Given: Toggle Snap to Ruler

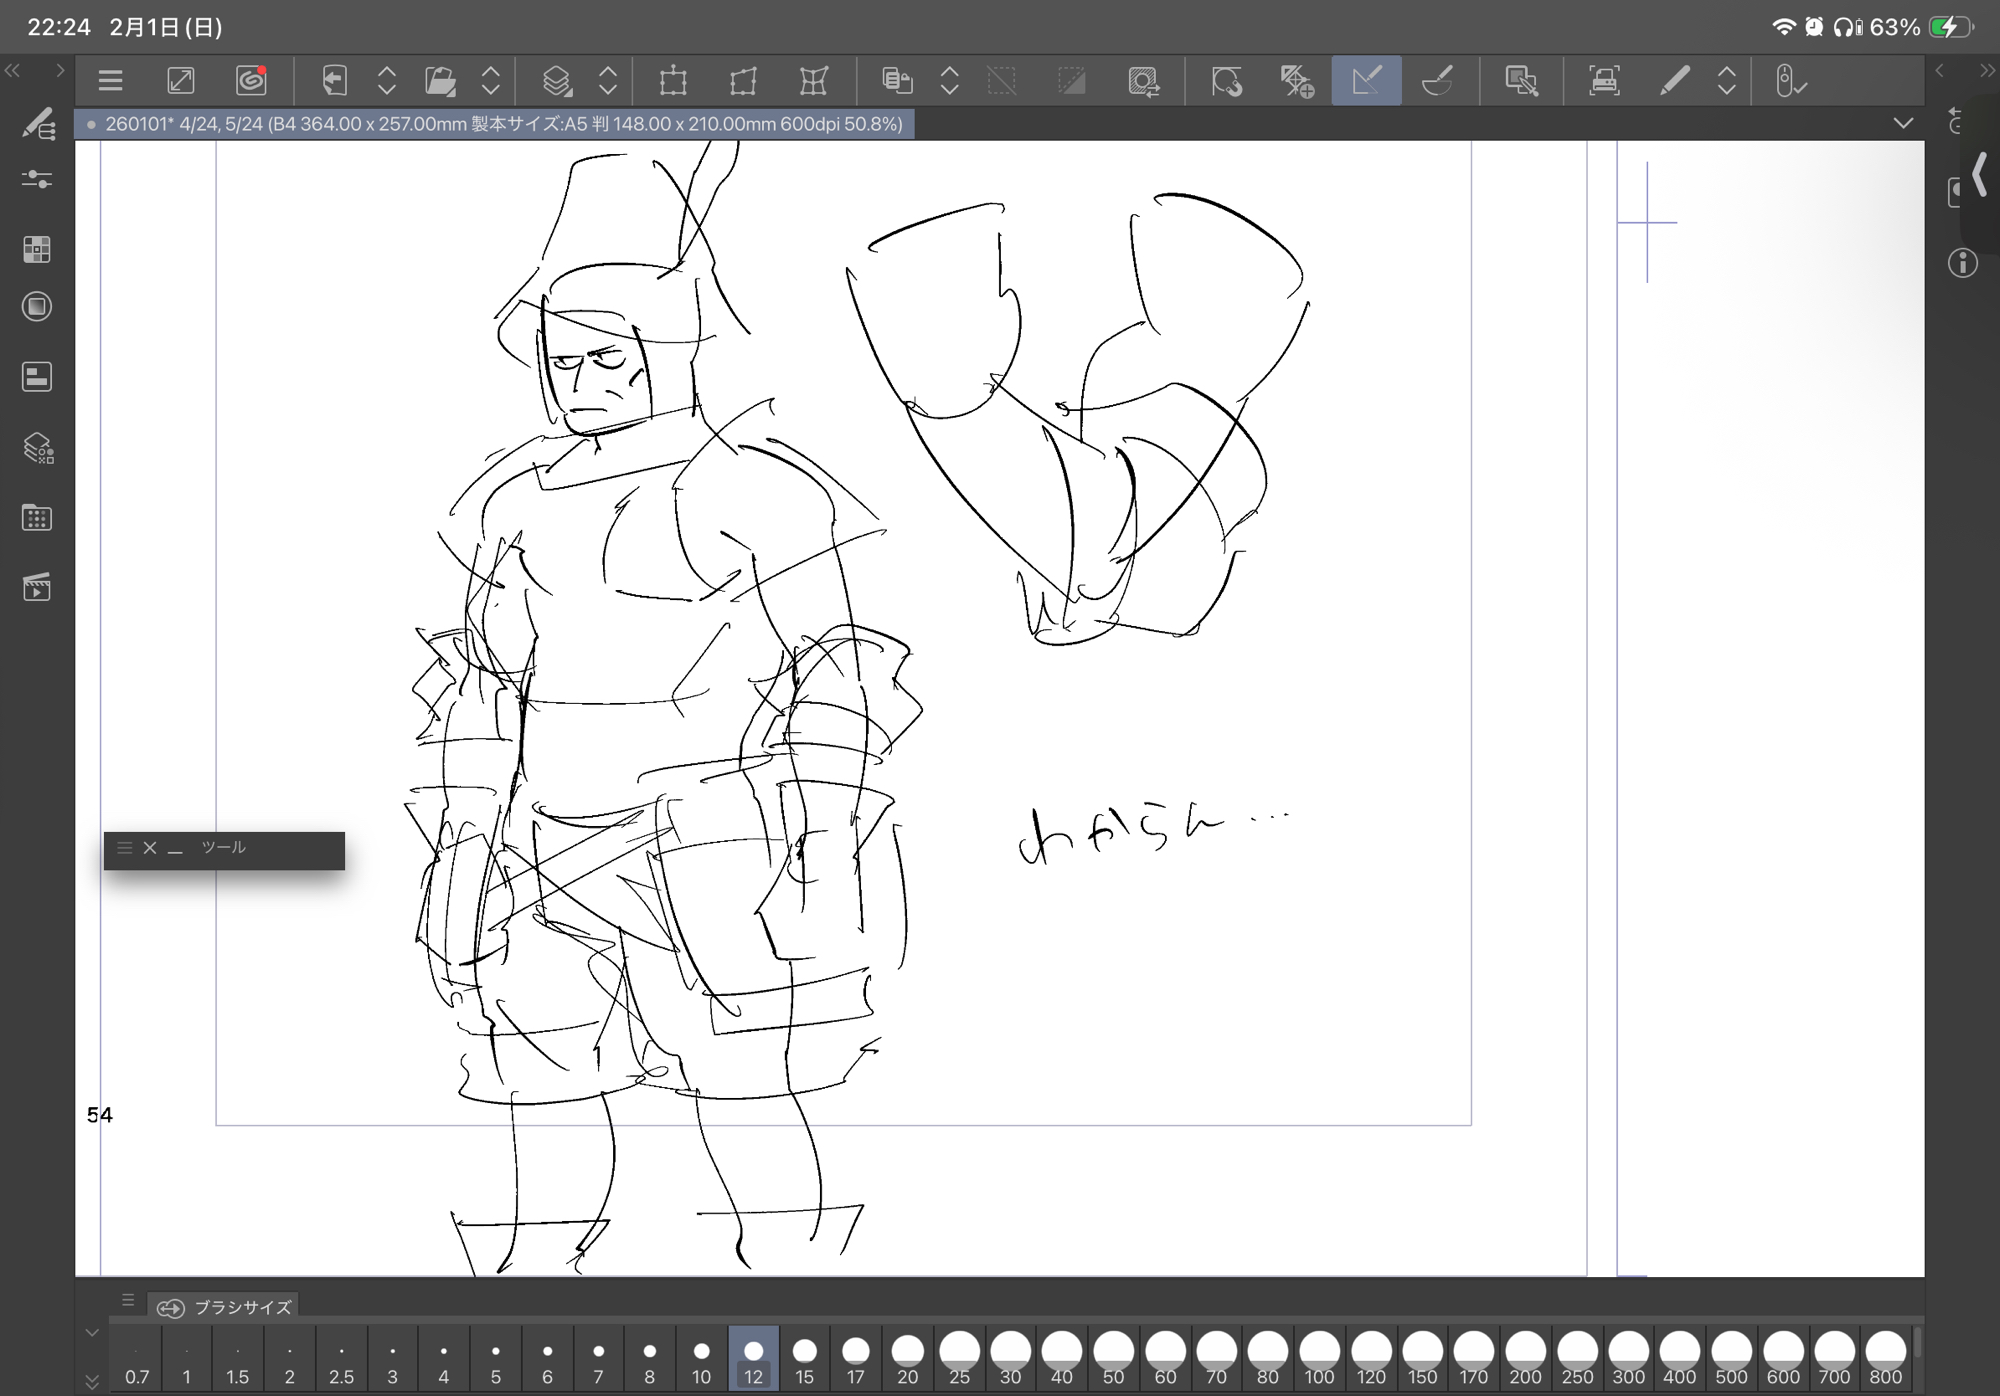Looking at the screenshot, I should (1226, 81).
